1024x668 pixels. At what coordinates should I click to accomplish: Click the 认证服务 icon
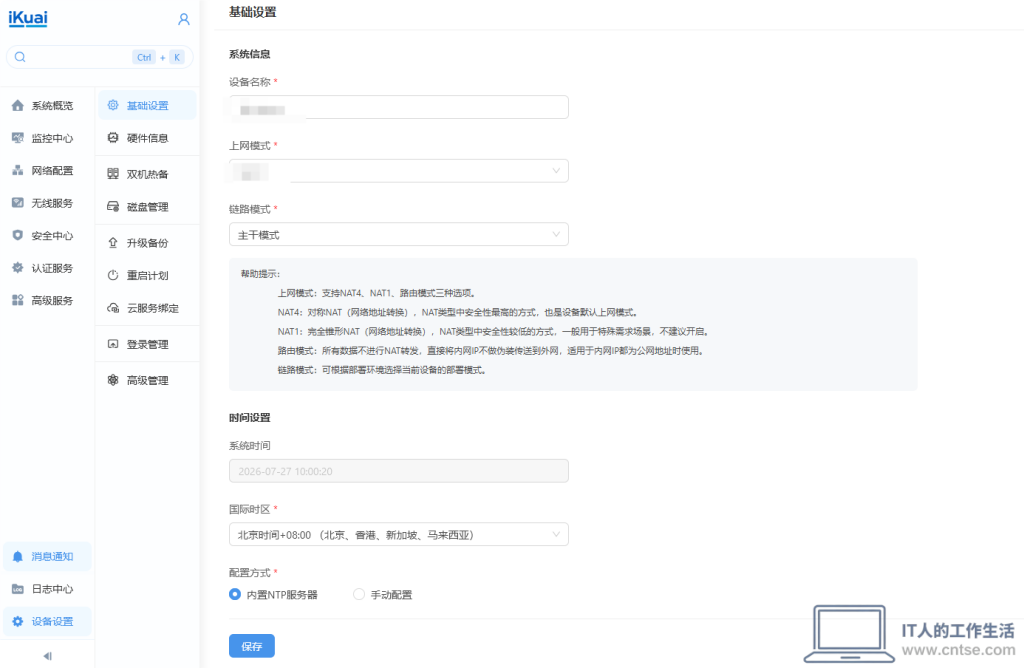point(18,268)
